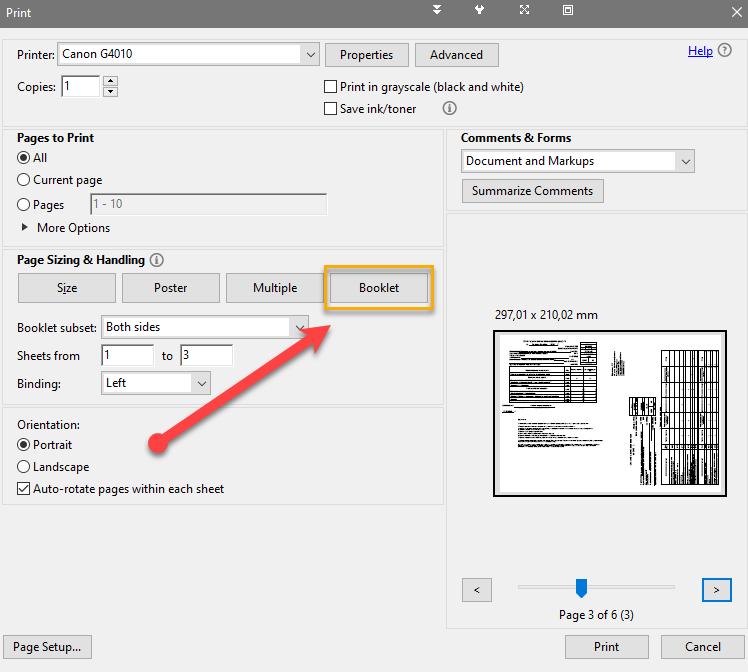
Task: Click the Save ink/toner info icon
Action: click(449, 108)
